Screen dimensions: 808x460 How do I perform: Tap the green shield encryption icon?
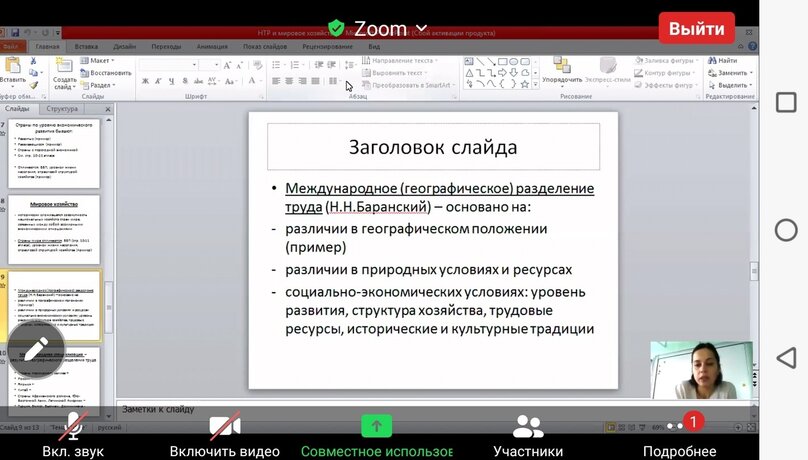tap(336, 28)
